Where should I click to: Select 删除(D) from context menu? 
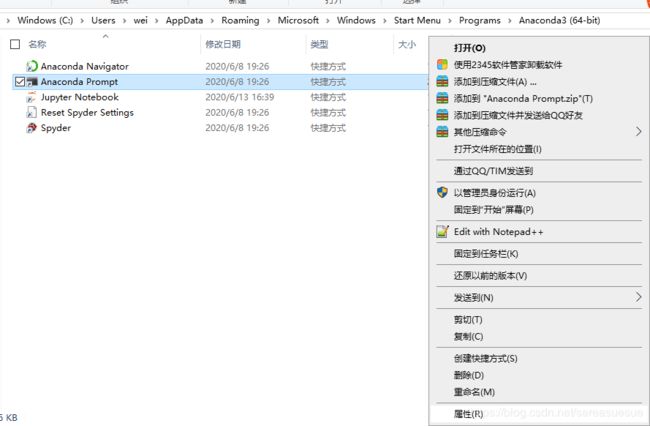(469, 375)
